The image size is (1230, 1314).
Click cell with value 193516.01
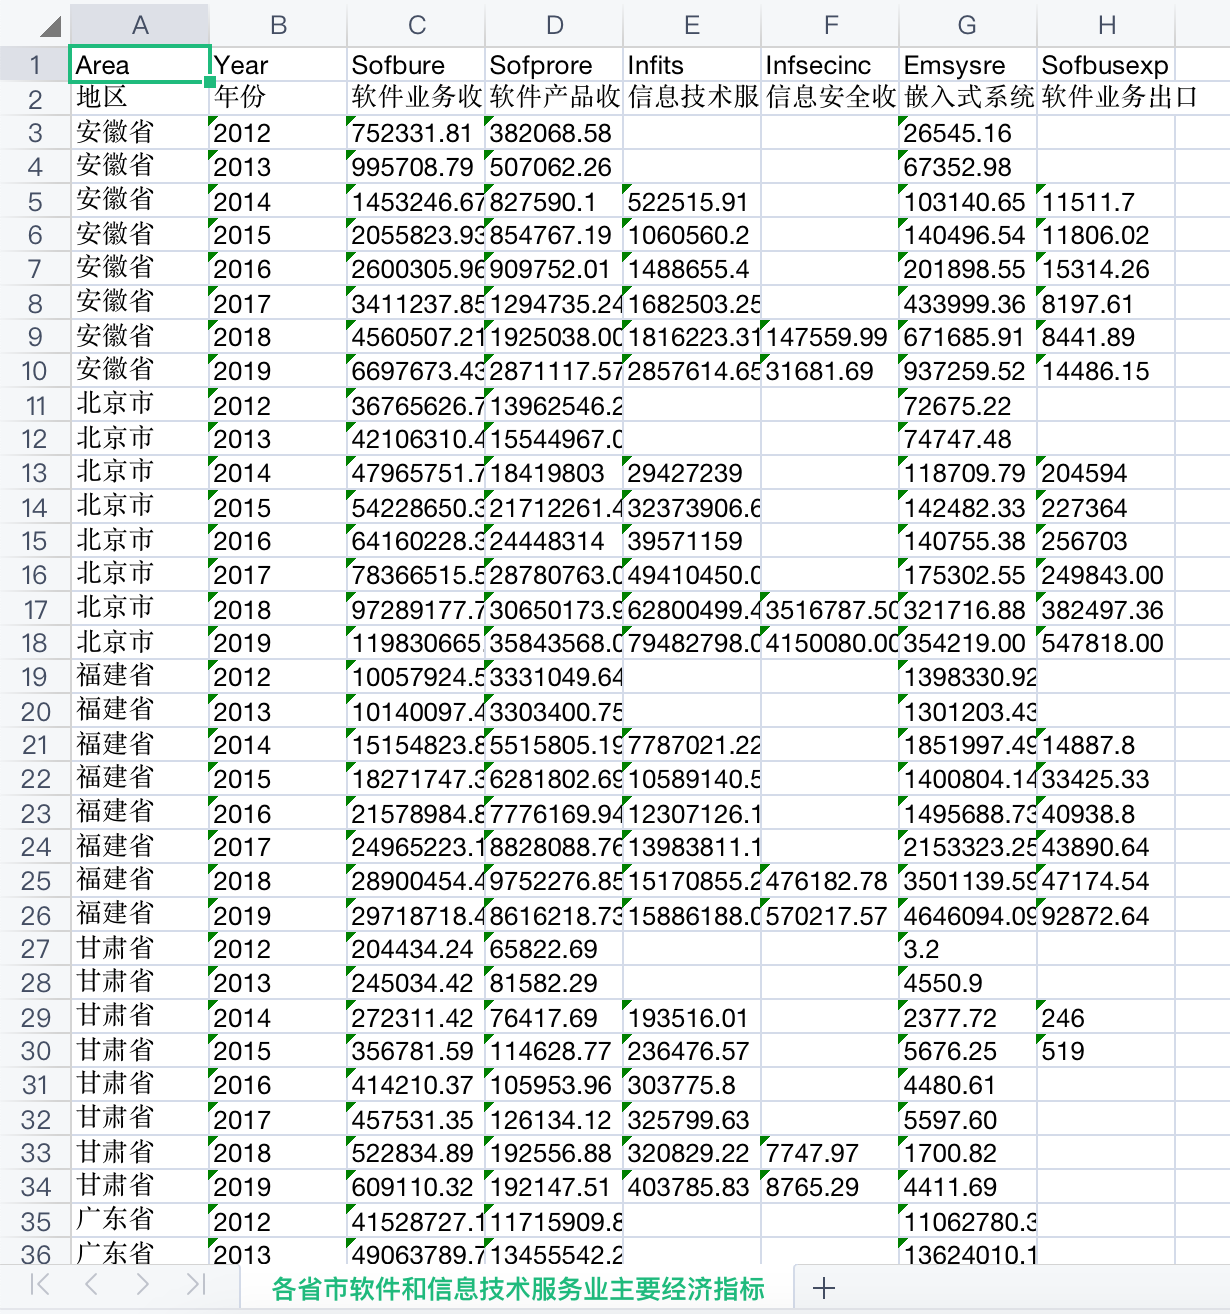tap(692, 1017)
